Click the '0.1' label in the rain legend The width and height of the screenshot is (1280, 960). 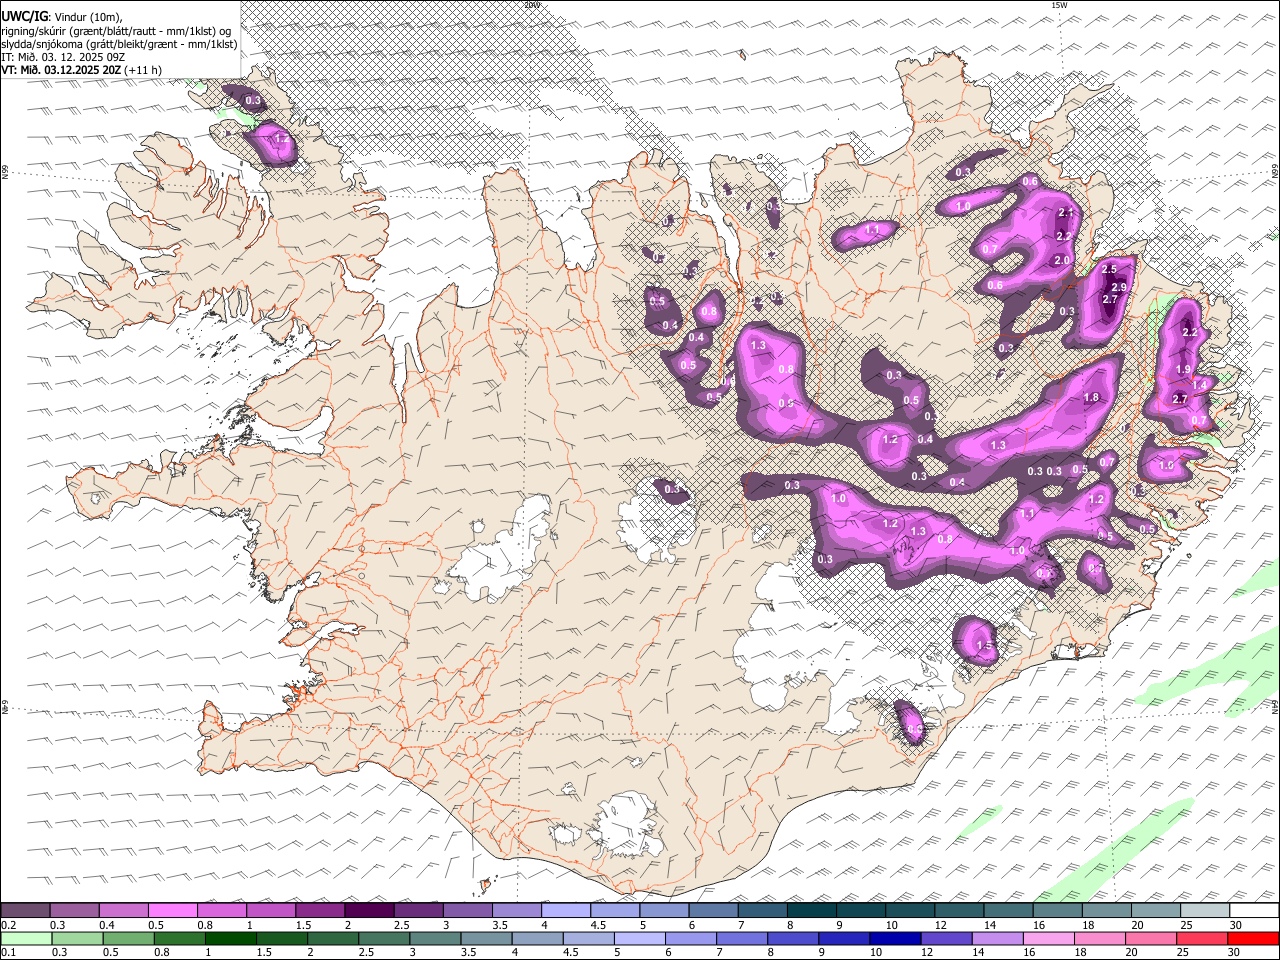tap(9, 953)
